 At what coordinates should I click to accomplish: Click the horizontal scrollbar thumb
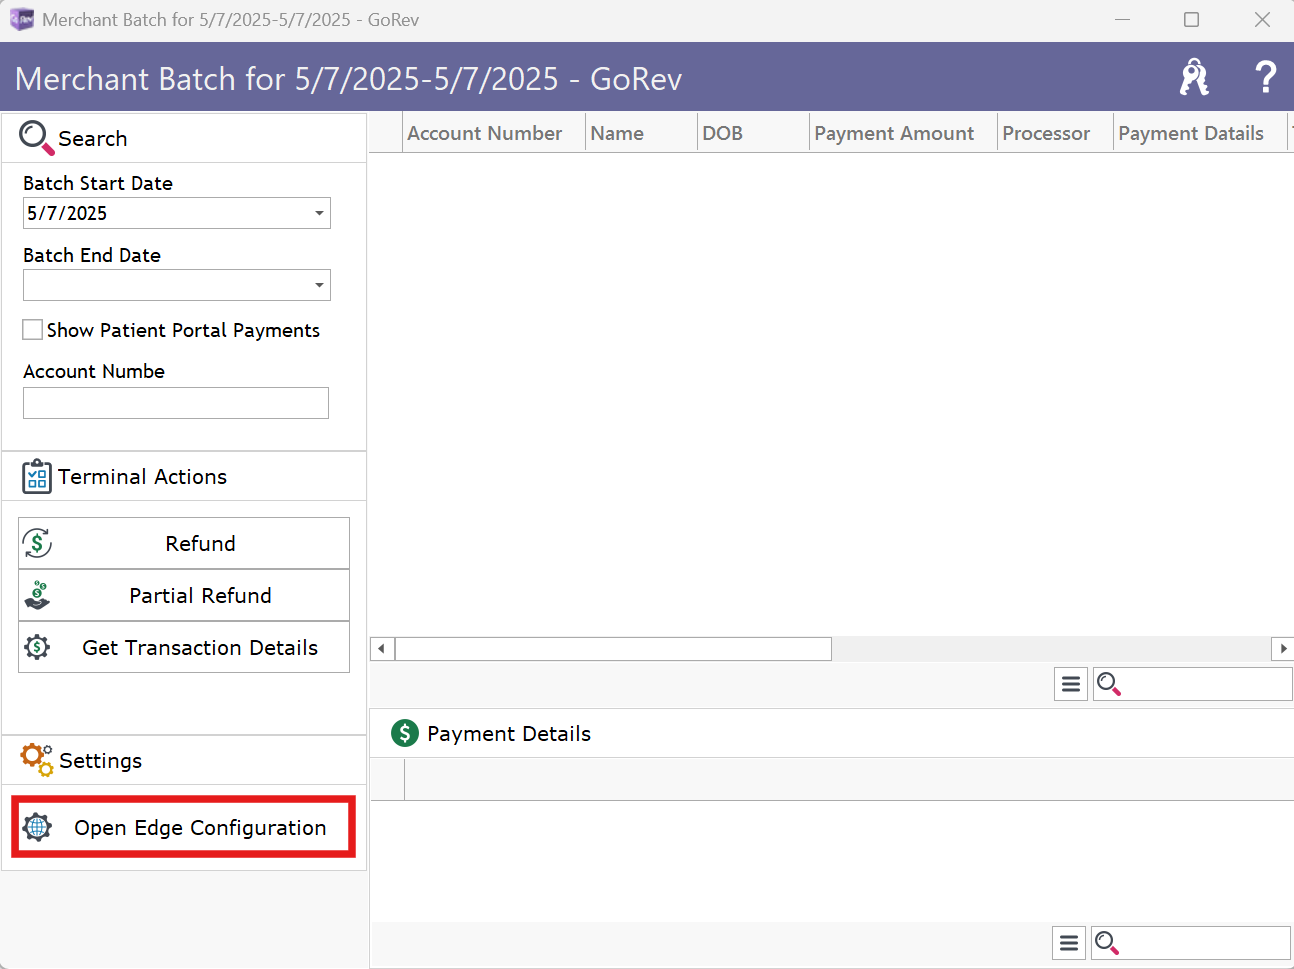pyautogui.click(x=613, y=649)
